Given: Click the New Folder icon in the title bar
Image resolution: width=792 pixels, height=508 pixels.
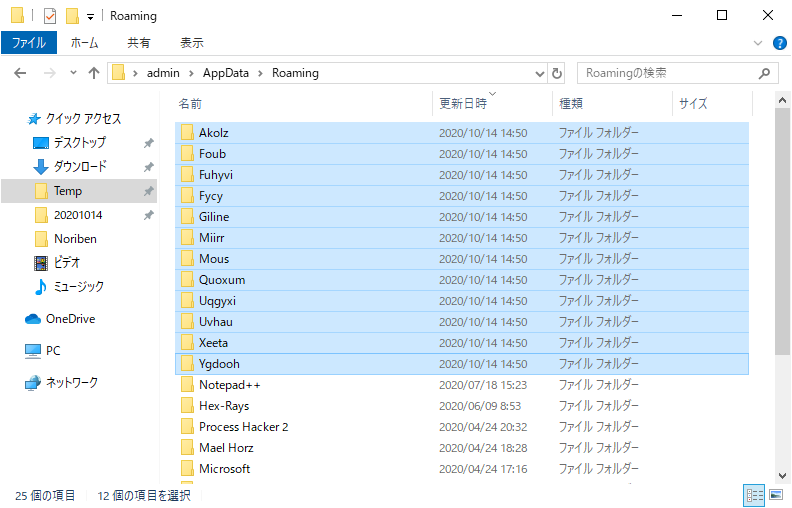Looking at the screenshot, I should 72,16.
